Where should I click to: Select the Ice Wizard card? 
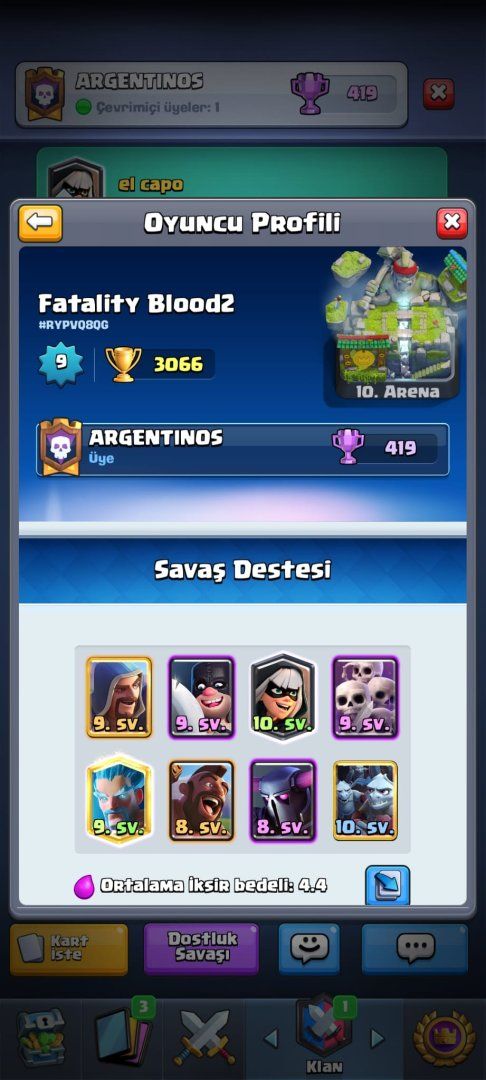click(119, 799)
